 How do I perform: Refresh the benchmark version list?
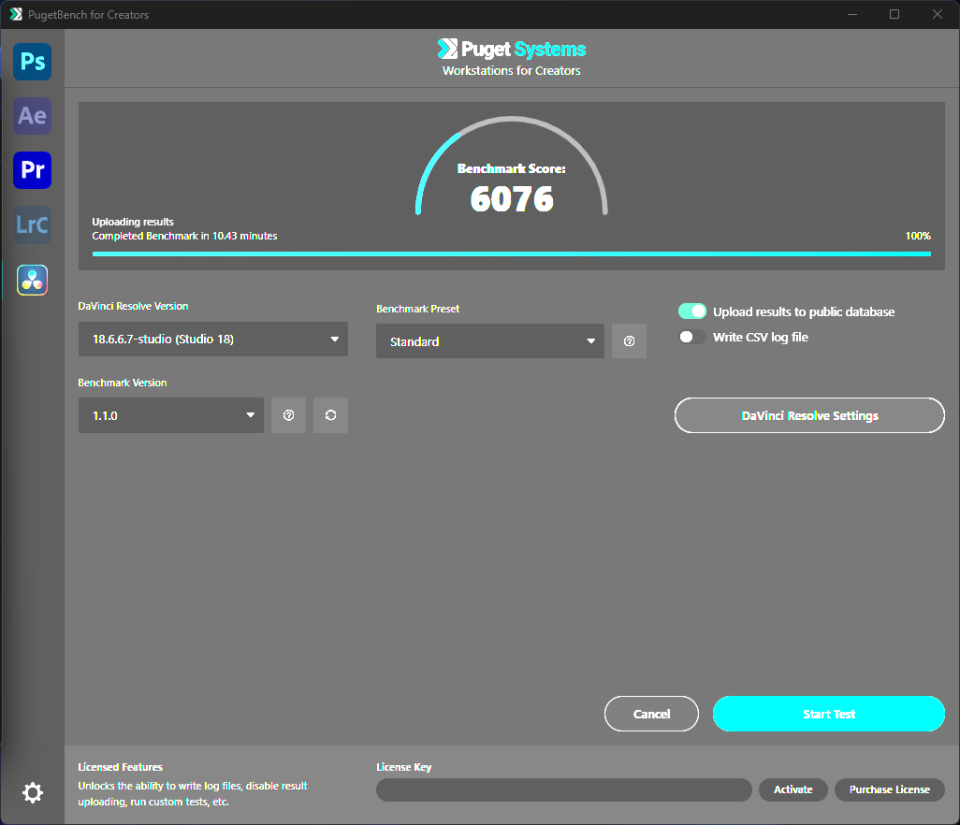331,415
